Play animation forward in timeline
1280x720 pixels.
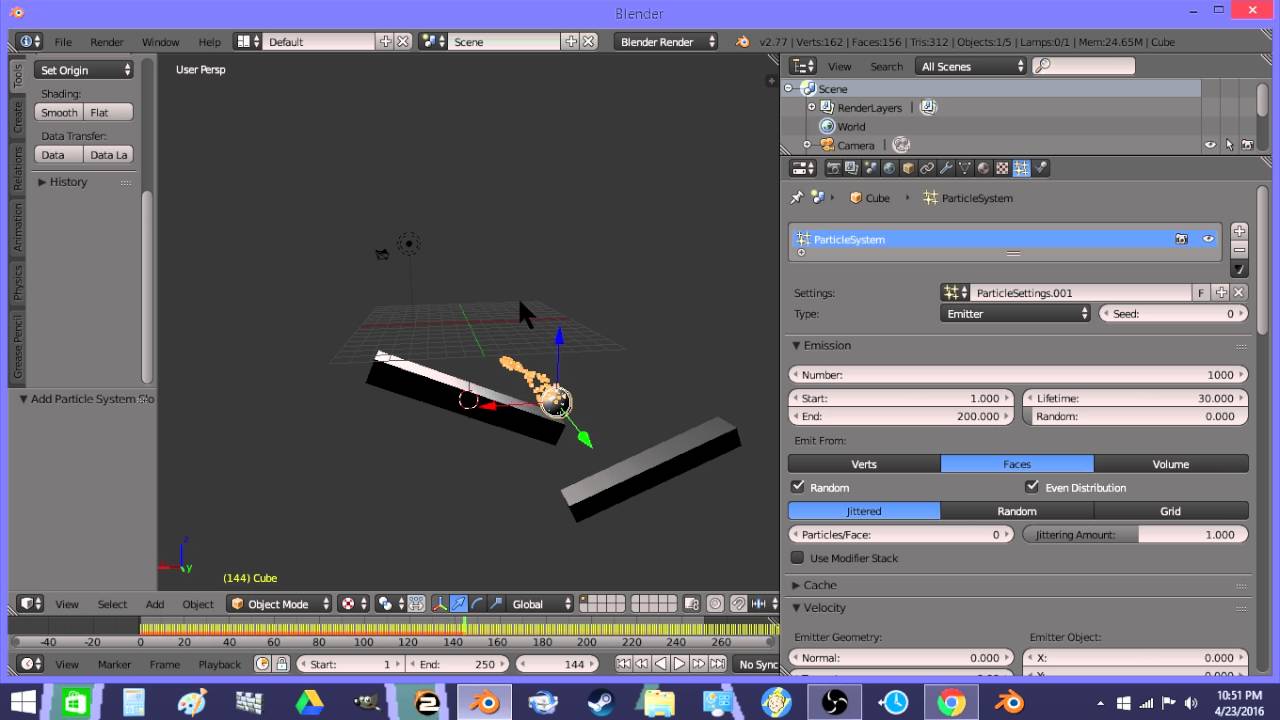[679, 664]
